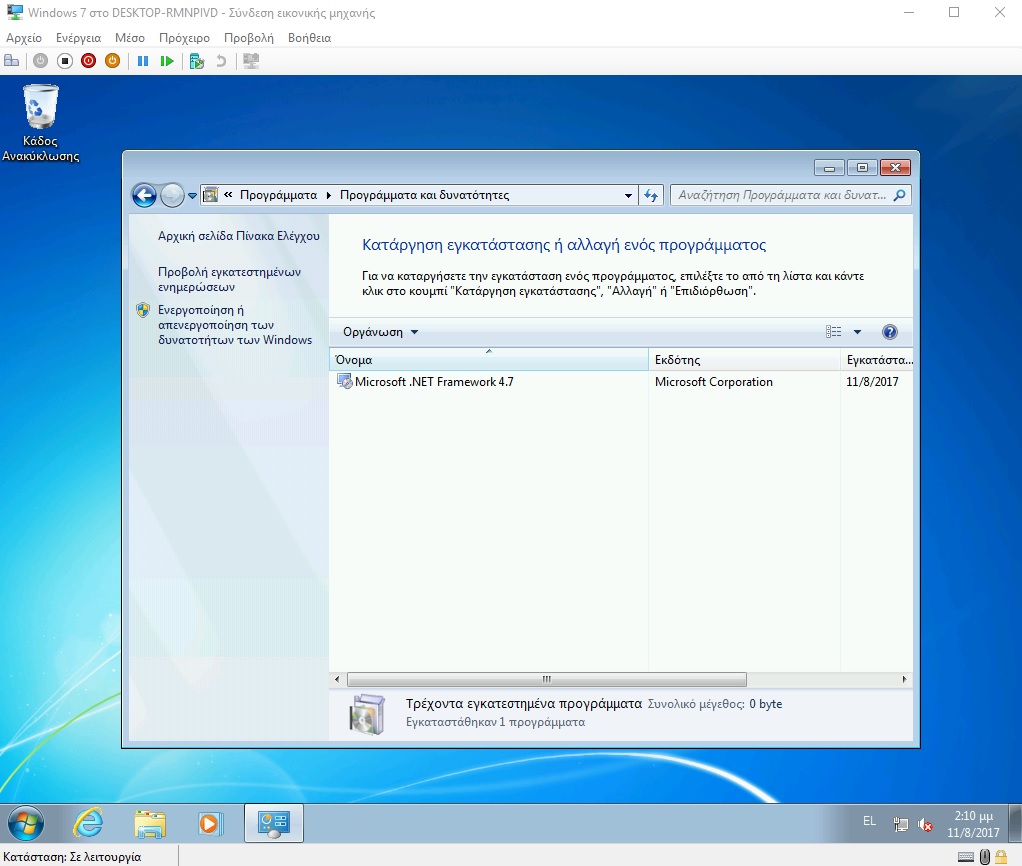Click the Control Panel taskbar button
Screen dimensions: 1022x866
click(274, 823)
